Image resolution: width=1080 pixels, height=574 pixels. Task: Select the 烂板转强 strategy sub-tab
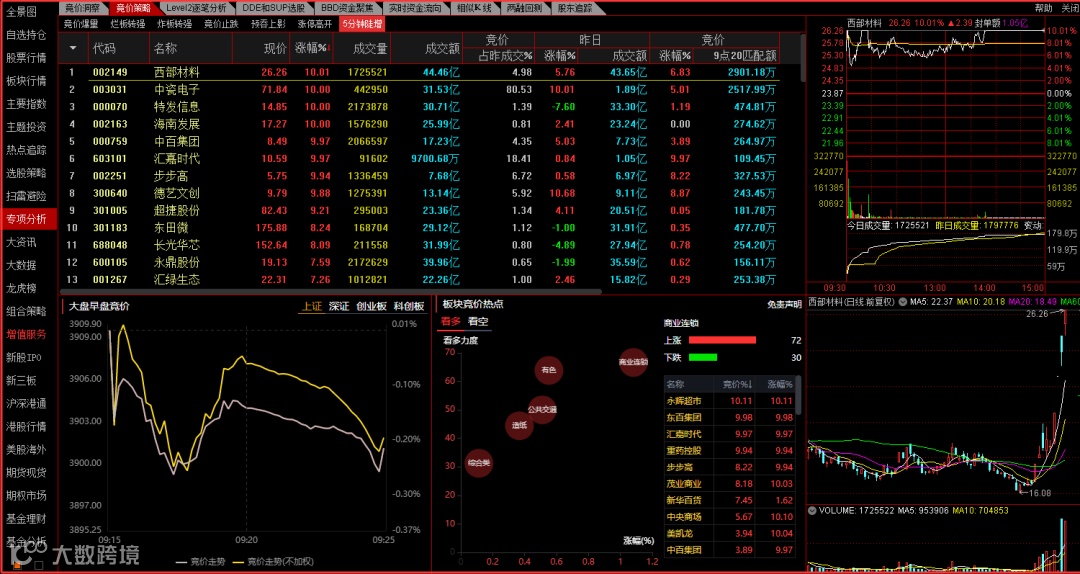tap(128, 23)
